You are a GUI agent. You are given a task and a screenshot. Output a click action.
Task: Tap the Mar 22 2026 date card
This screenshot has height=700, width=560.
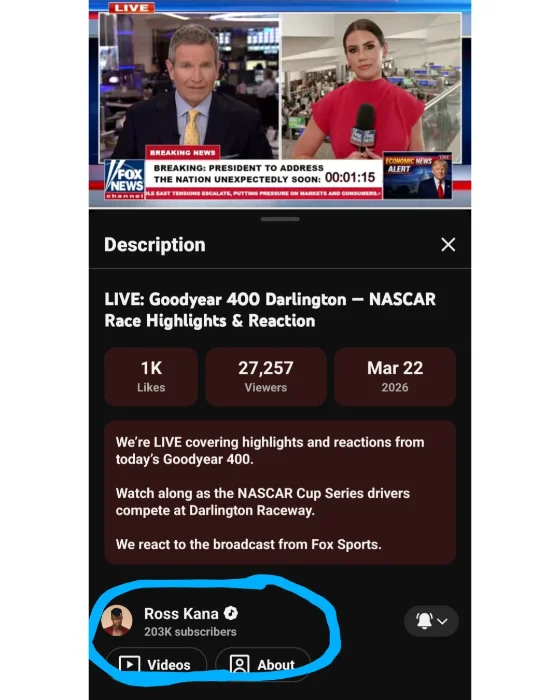click(395, 377)
